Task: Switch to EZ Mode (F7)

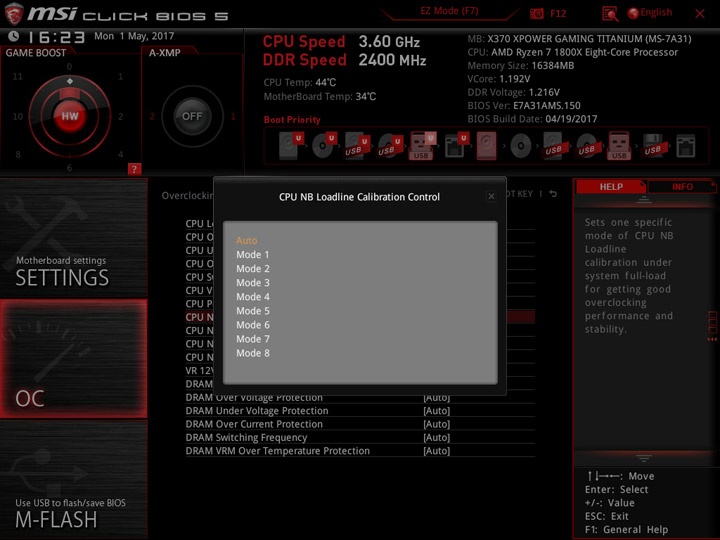Action: pyautogui.click(x=449, y=11)
